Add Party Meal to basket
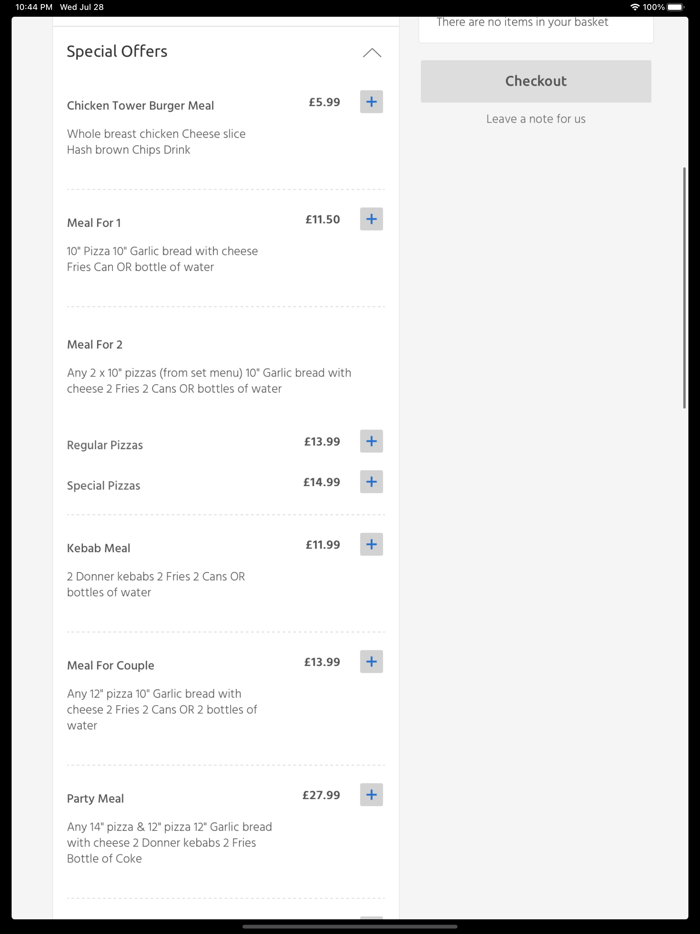The height and width of the screenshot is (934, 700). coord(371,795)
